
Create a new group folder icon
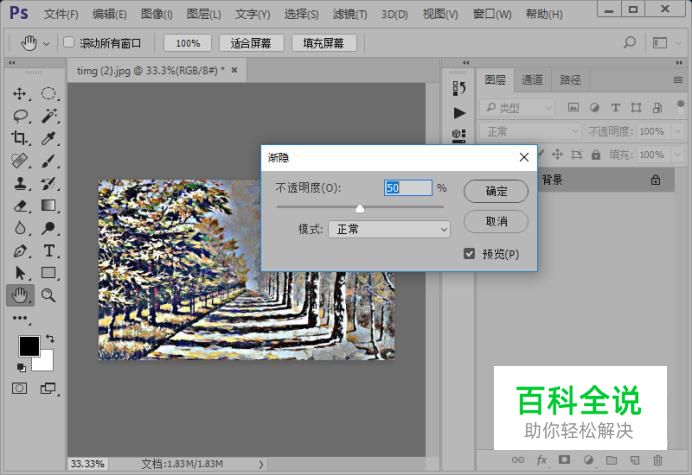(611, 460)
